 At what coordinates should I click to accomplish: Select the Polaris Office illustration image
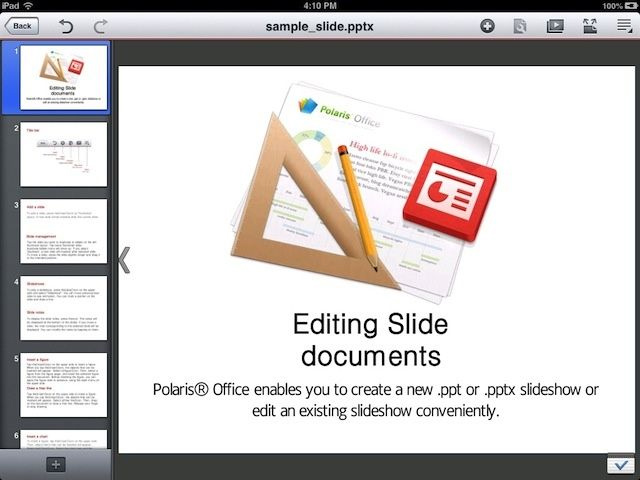point(364,192)
